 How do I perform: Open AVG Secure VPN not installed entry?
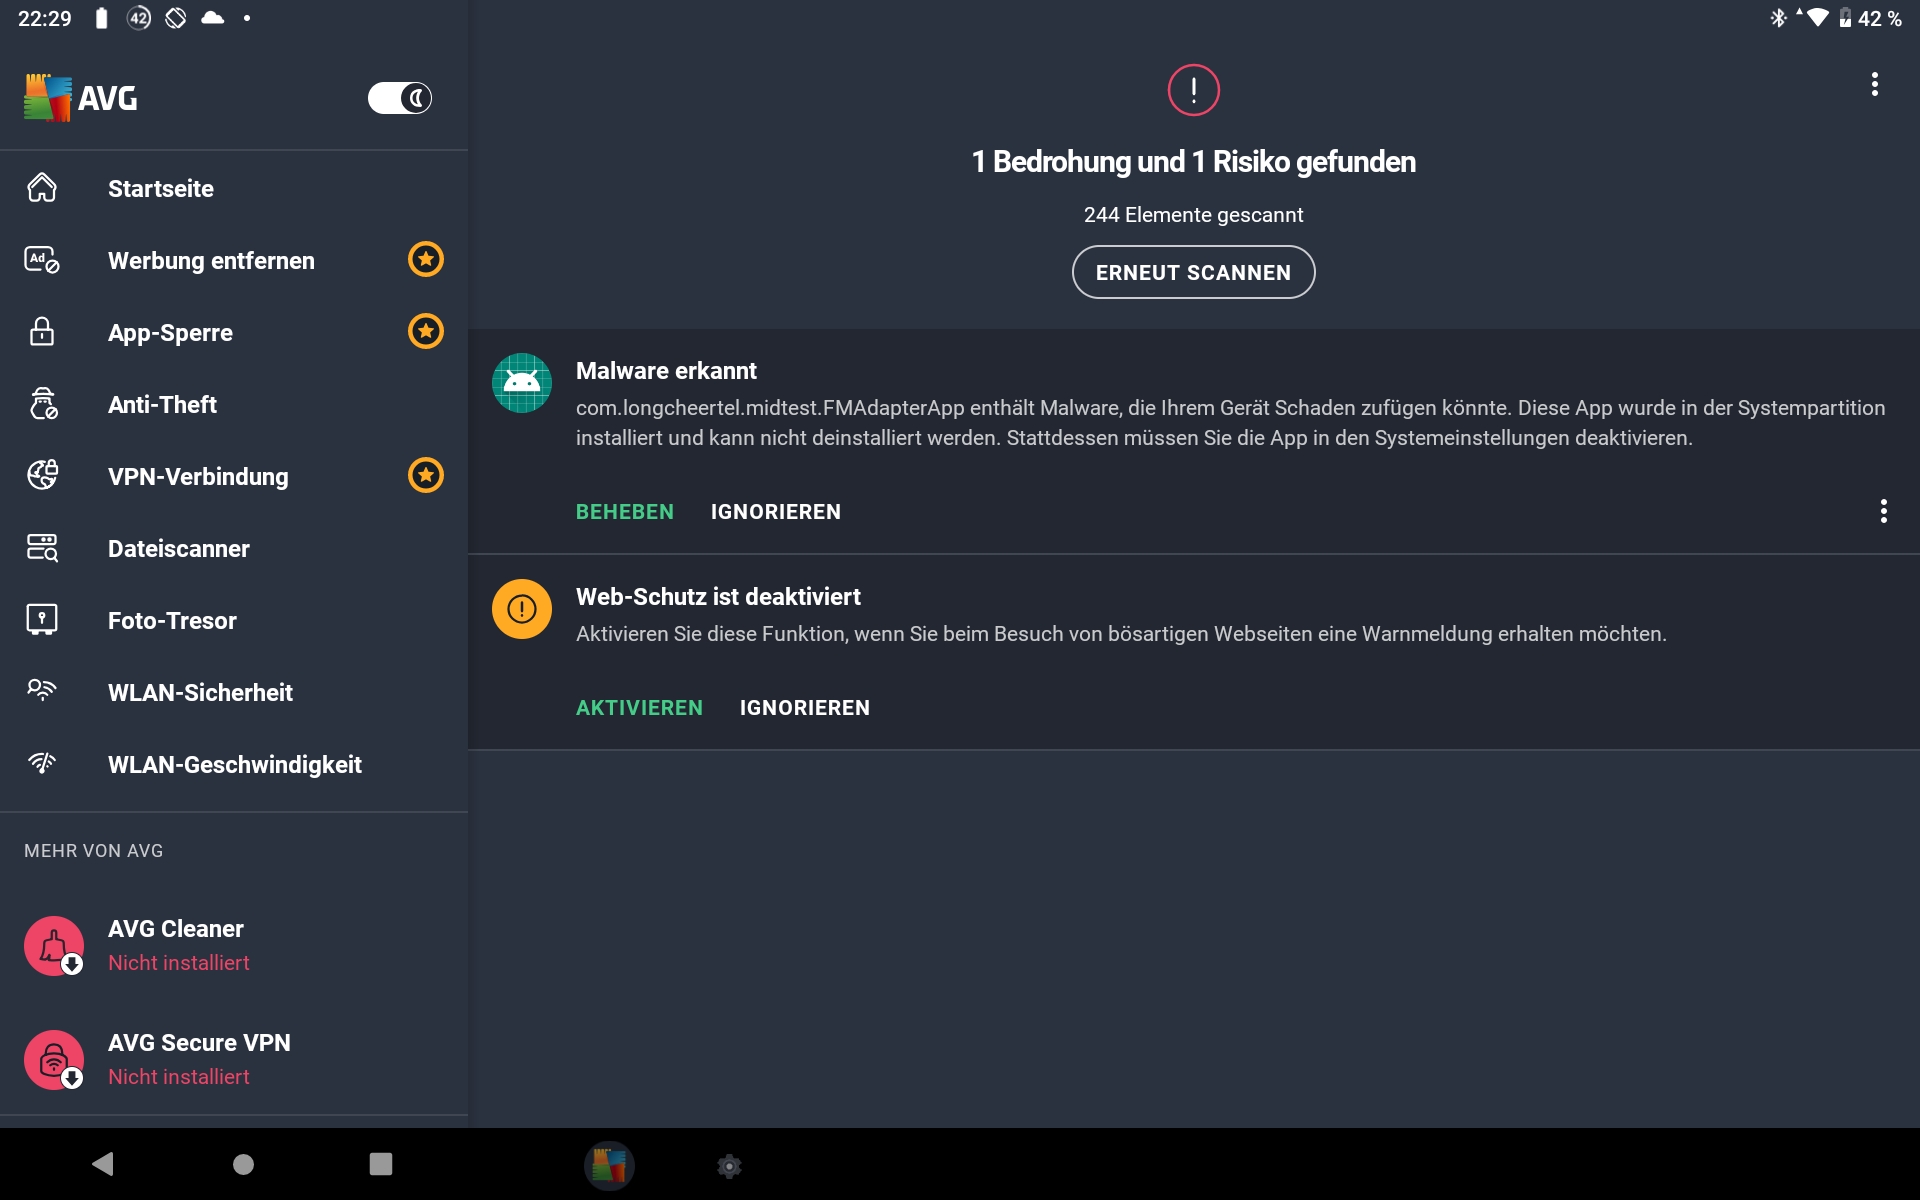(x=198, y=1058)
